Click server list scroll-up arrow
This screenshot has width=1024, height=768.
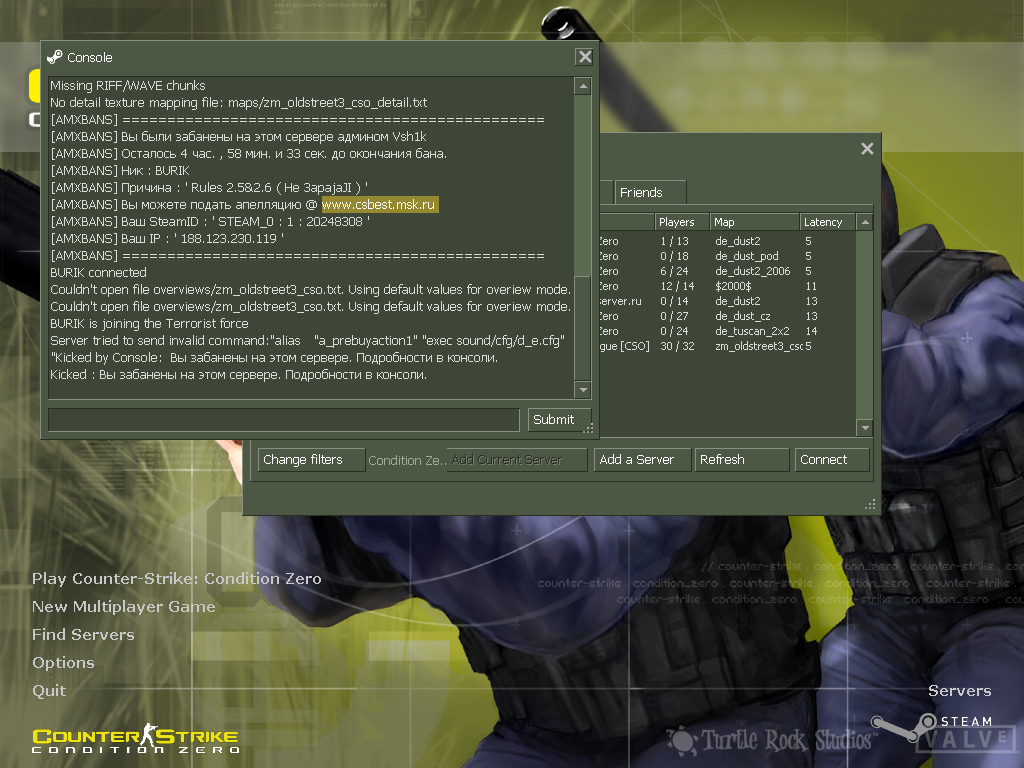point(865,222)
